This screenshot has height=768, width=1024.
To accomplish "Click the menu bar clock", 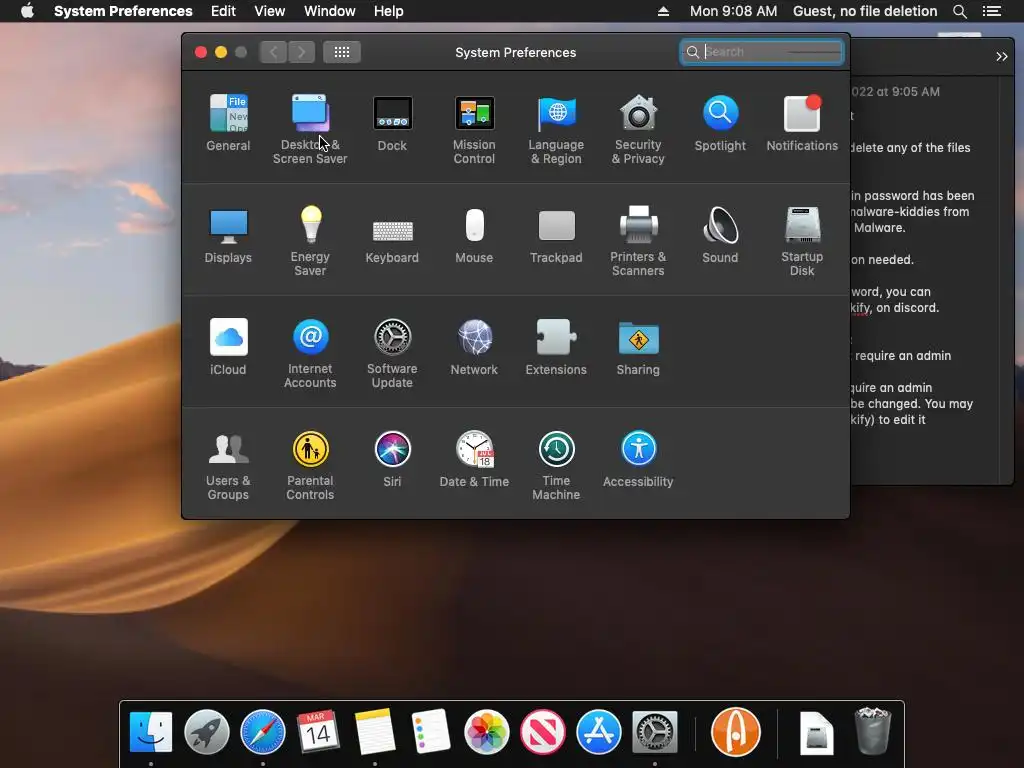I will tap(733, 11).
